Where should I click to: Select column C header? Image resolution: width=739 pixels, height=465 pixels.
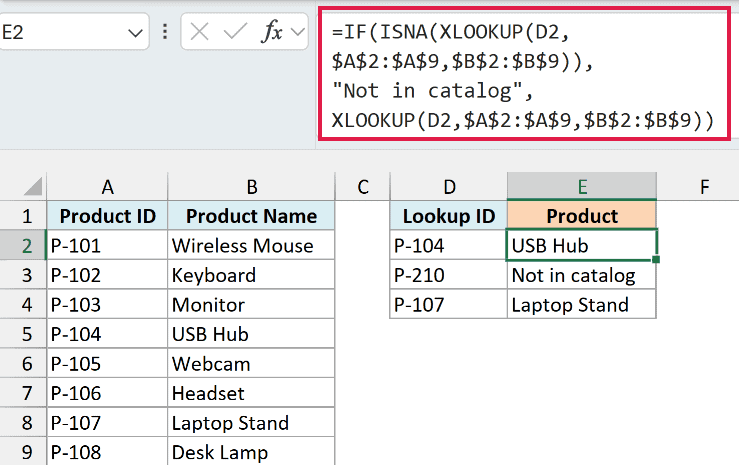coord(362,187)
